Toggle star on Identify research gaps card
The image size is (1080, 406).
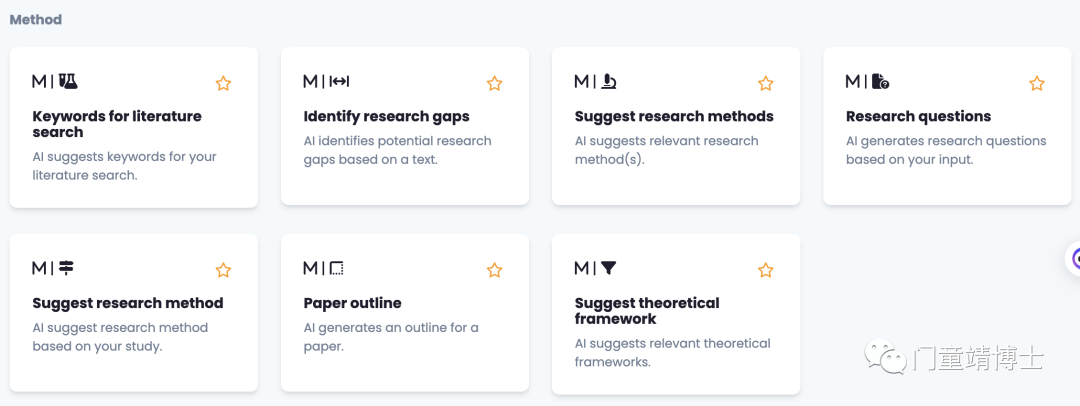point(495,83)
